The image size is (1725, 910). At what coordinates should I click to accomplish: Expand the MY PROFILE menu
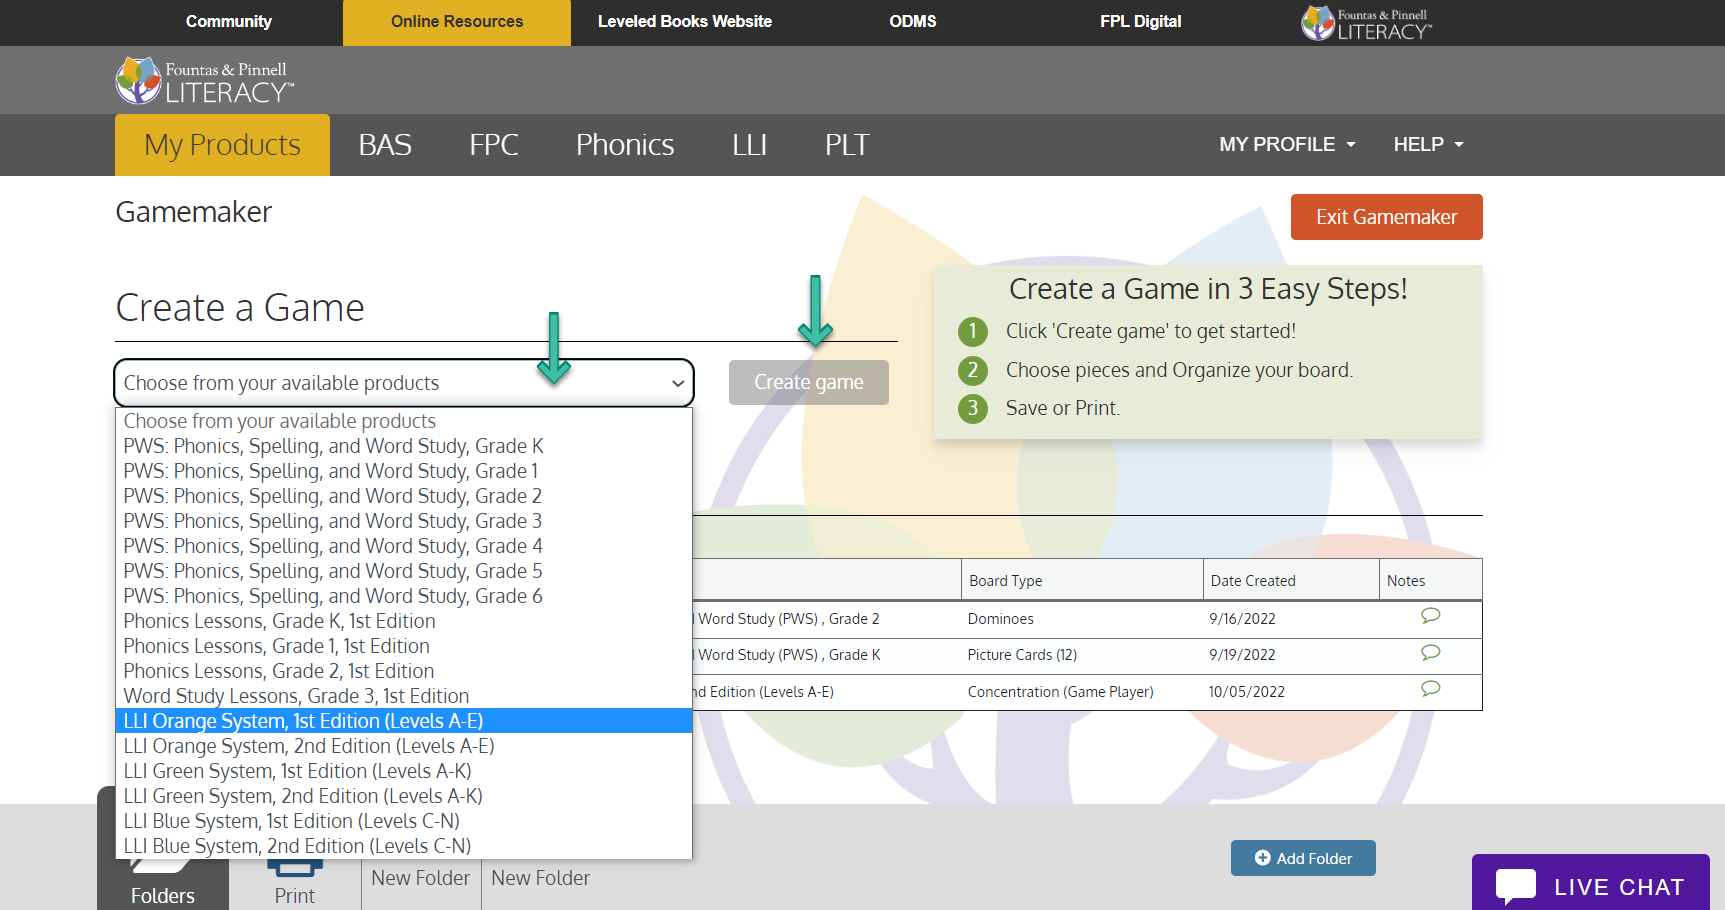pyautogui.click(x=1286, y=144)
